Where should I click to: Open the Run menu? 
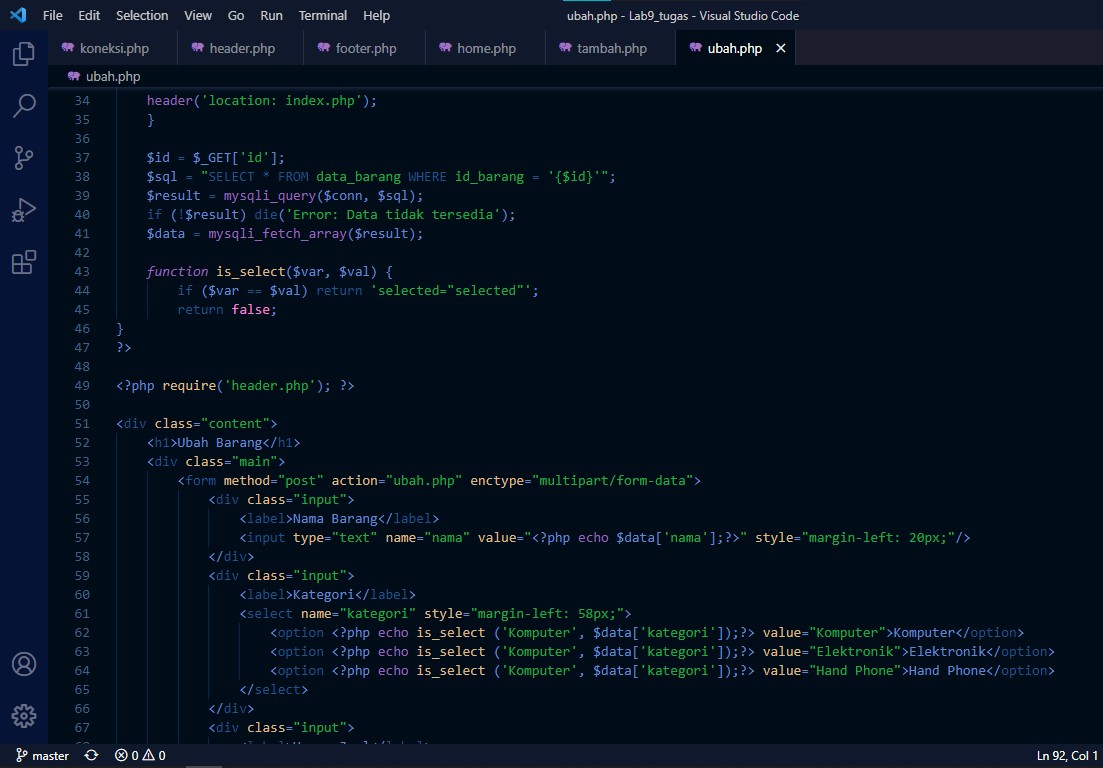[272, 15]
